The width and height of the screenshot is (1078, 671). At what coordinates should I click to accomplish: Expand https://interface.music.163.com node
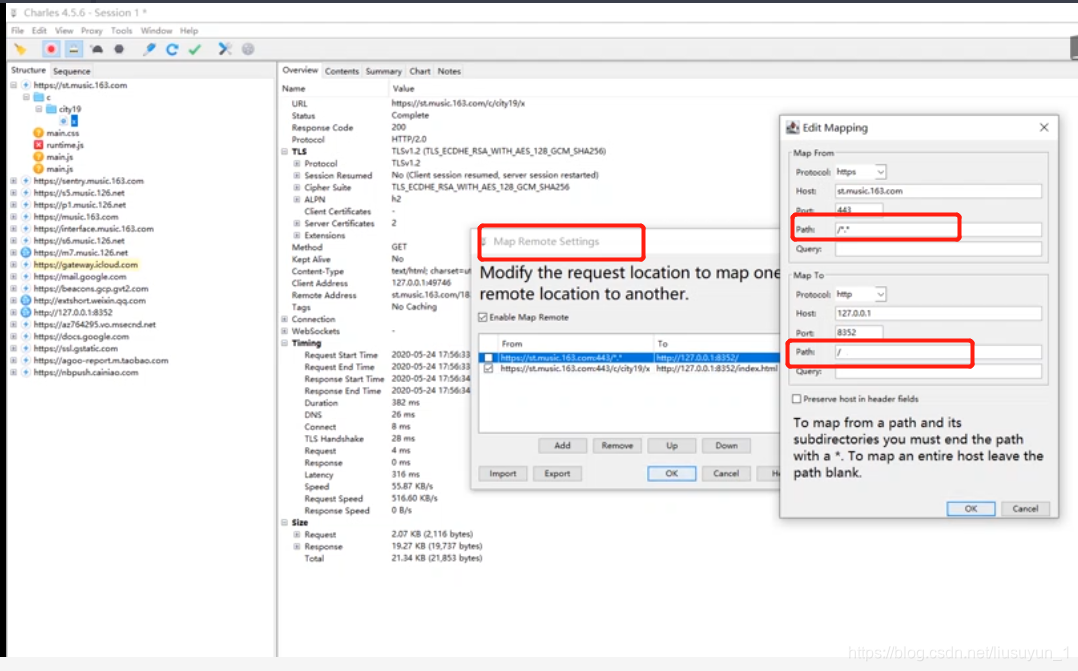[13, 229]
